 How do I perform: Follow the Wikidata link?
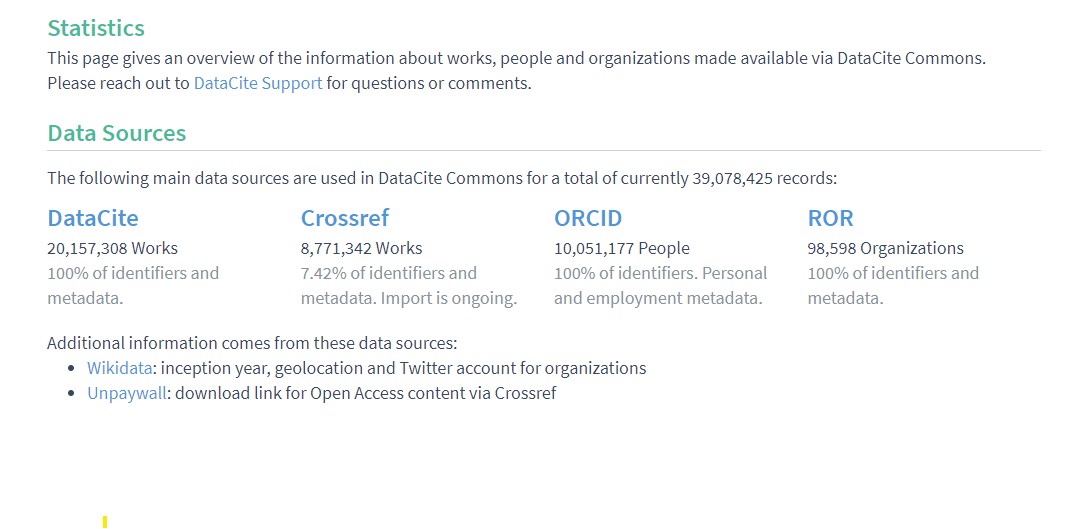(119, 368)
